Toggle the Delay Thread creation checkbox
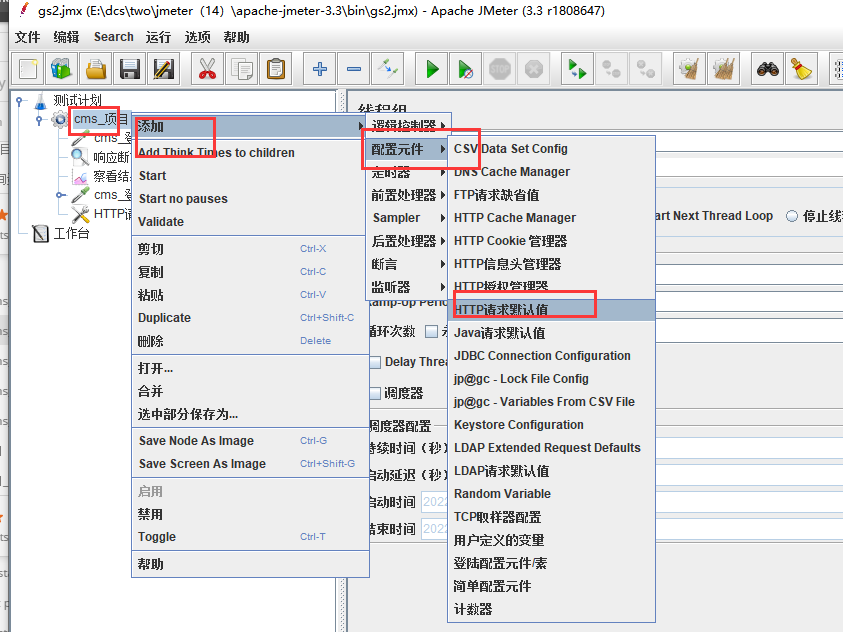 coord(376,362)
